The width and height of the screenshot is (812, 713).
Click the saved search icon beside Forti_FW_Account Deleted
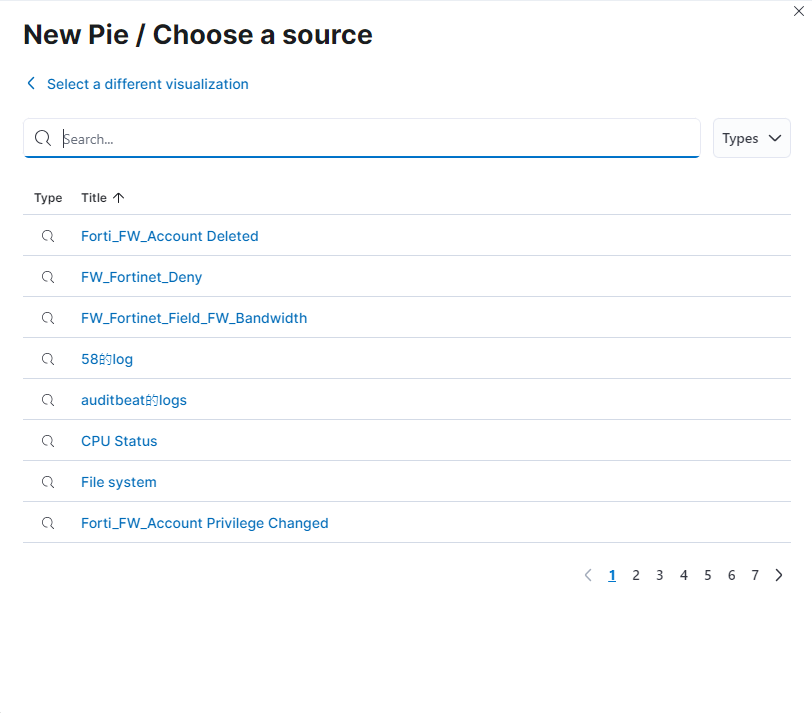tap(48, 236)
